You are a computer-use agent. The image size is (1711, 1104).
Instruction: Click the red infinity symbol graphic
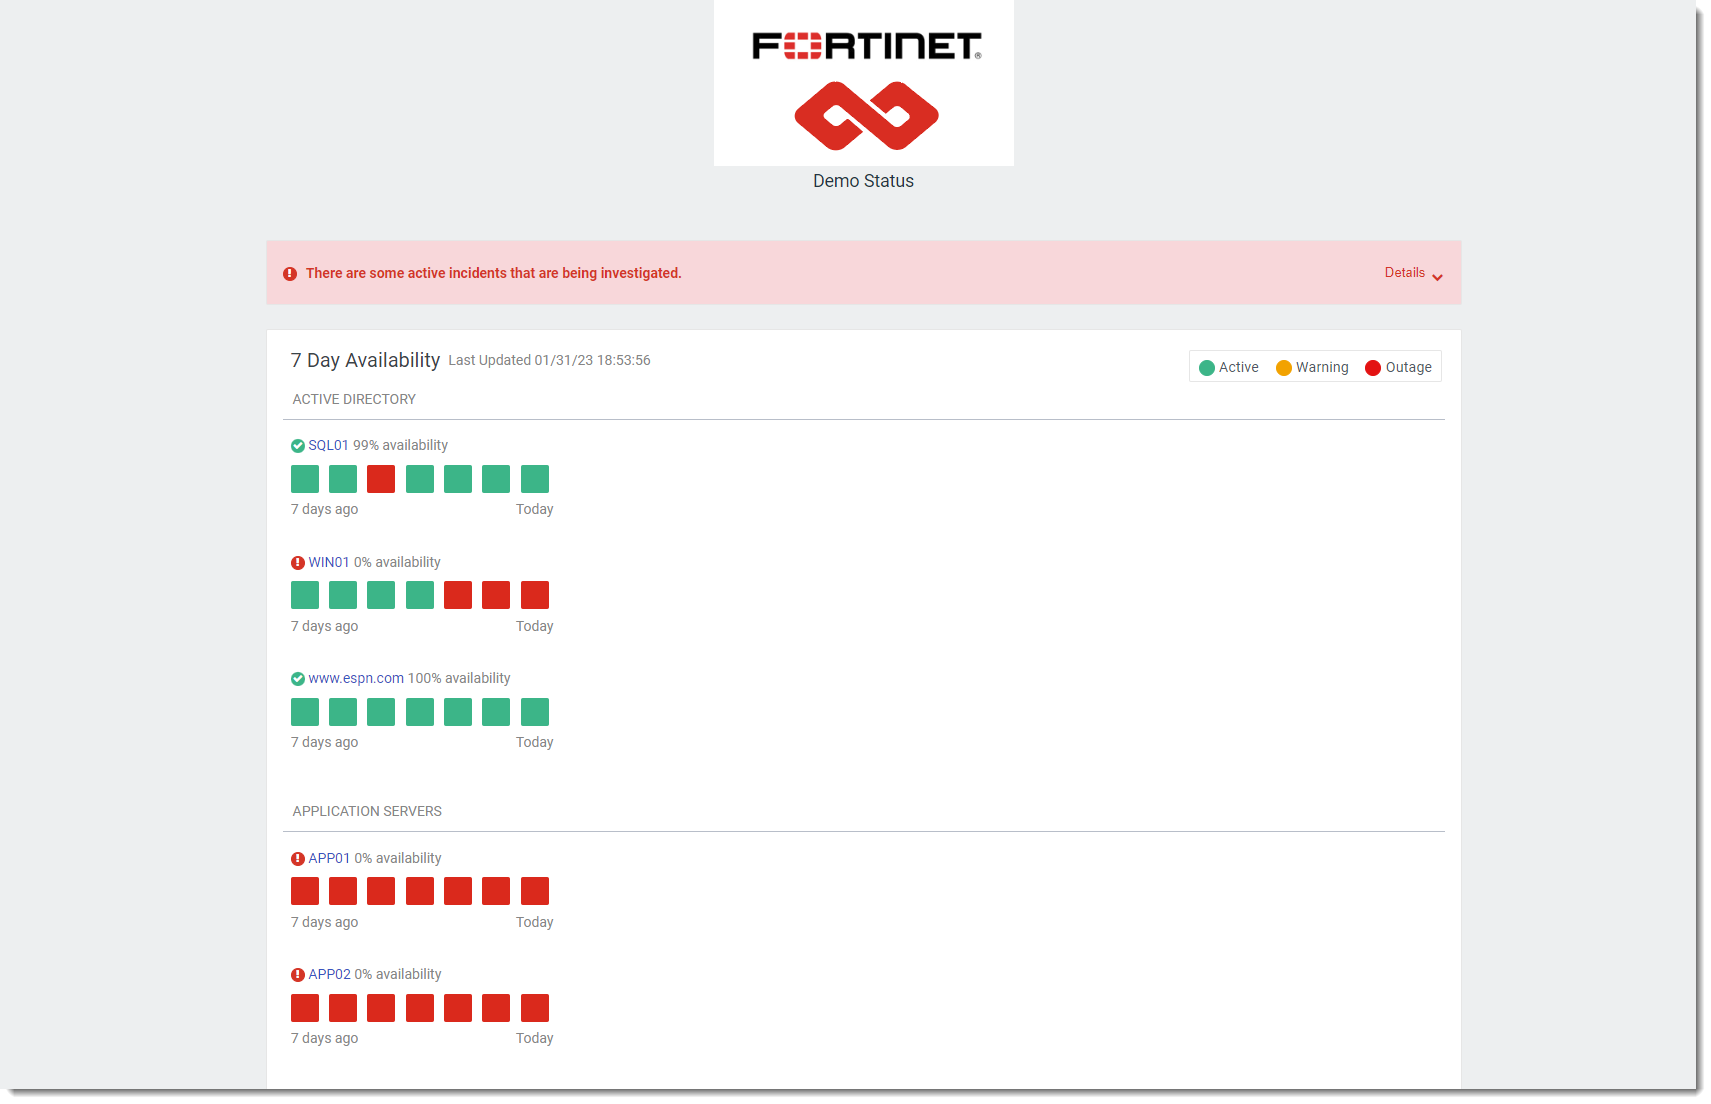coord(864,116)
